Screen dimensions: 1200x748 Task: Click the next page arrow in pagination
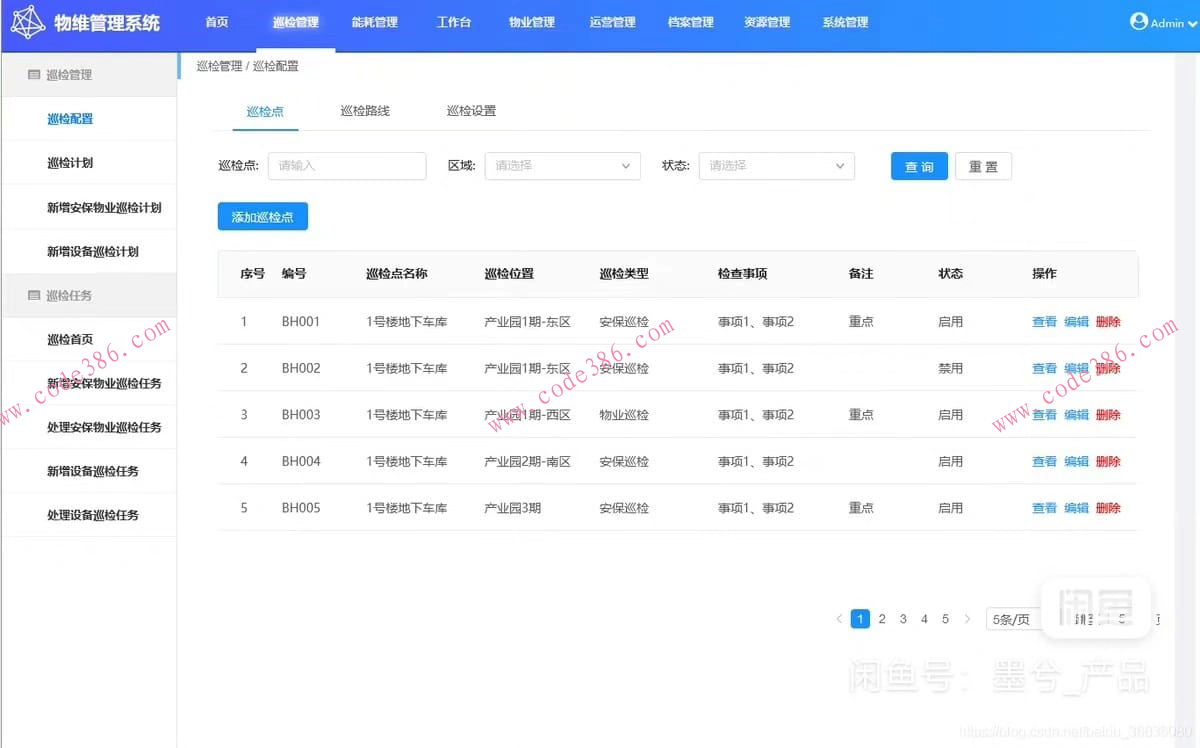tap(966, 619)
